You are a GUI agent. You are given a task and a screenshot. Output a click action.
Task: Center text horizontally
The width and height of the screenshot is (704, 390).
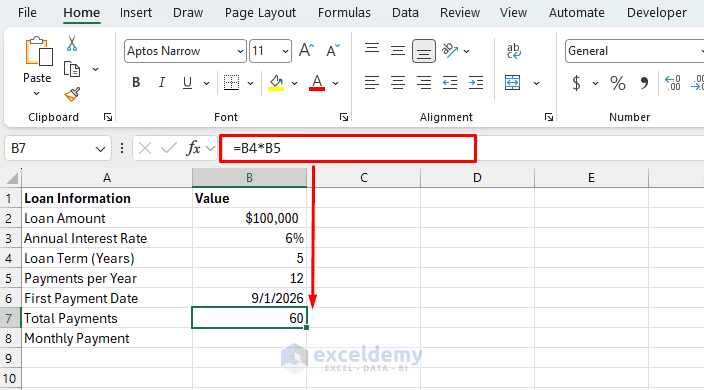(397, 83)
